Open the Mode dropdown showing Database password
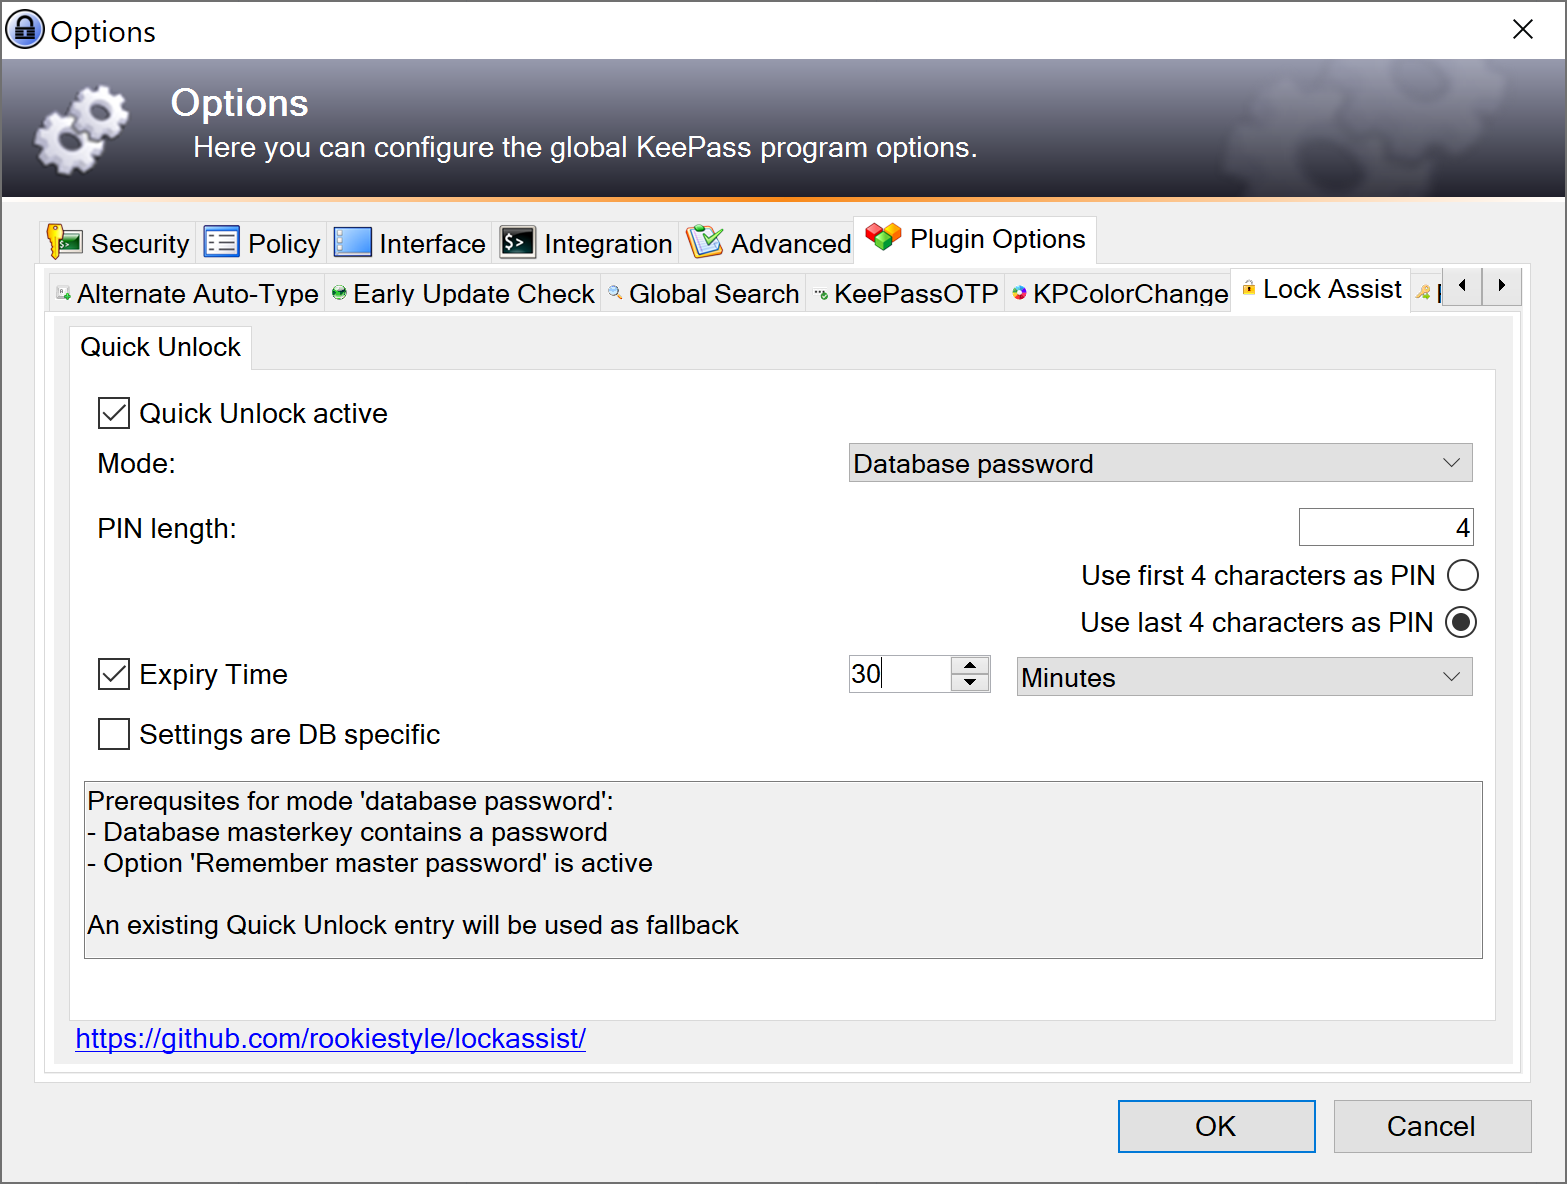 (1160, 463)
